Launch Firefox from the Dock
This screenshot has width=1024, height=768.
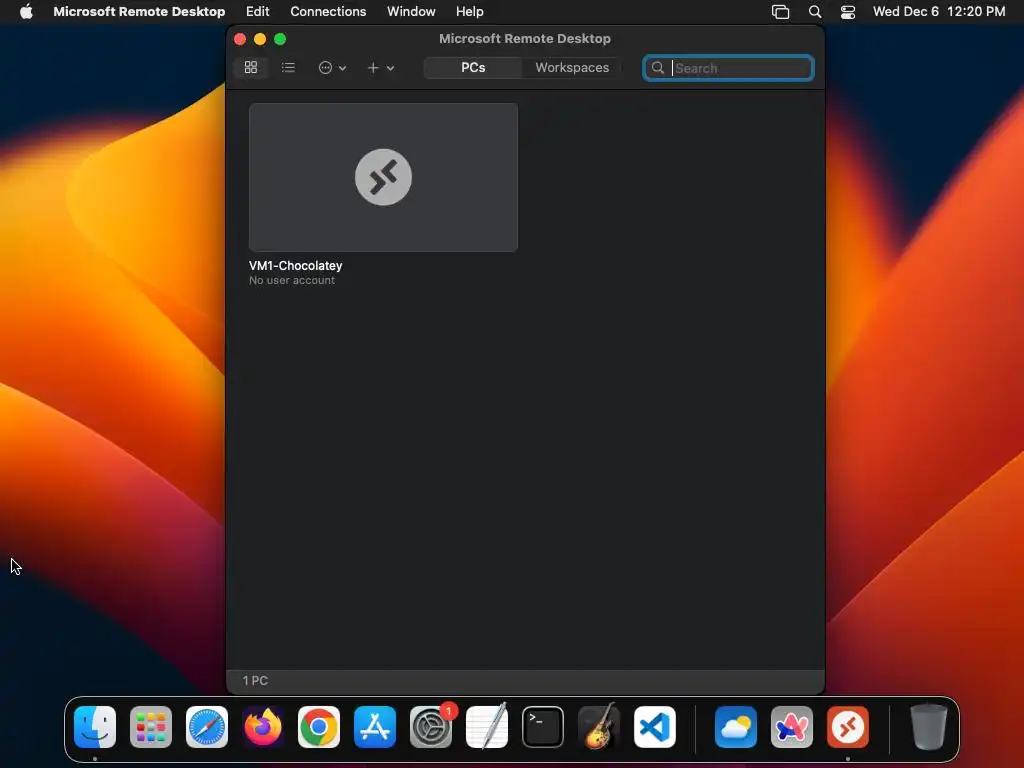click(x=263, y=727)
